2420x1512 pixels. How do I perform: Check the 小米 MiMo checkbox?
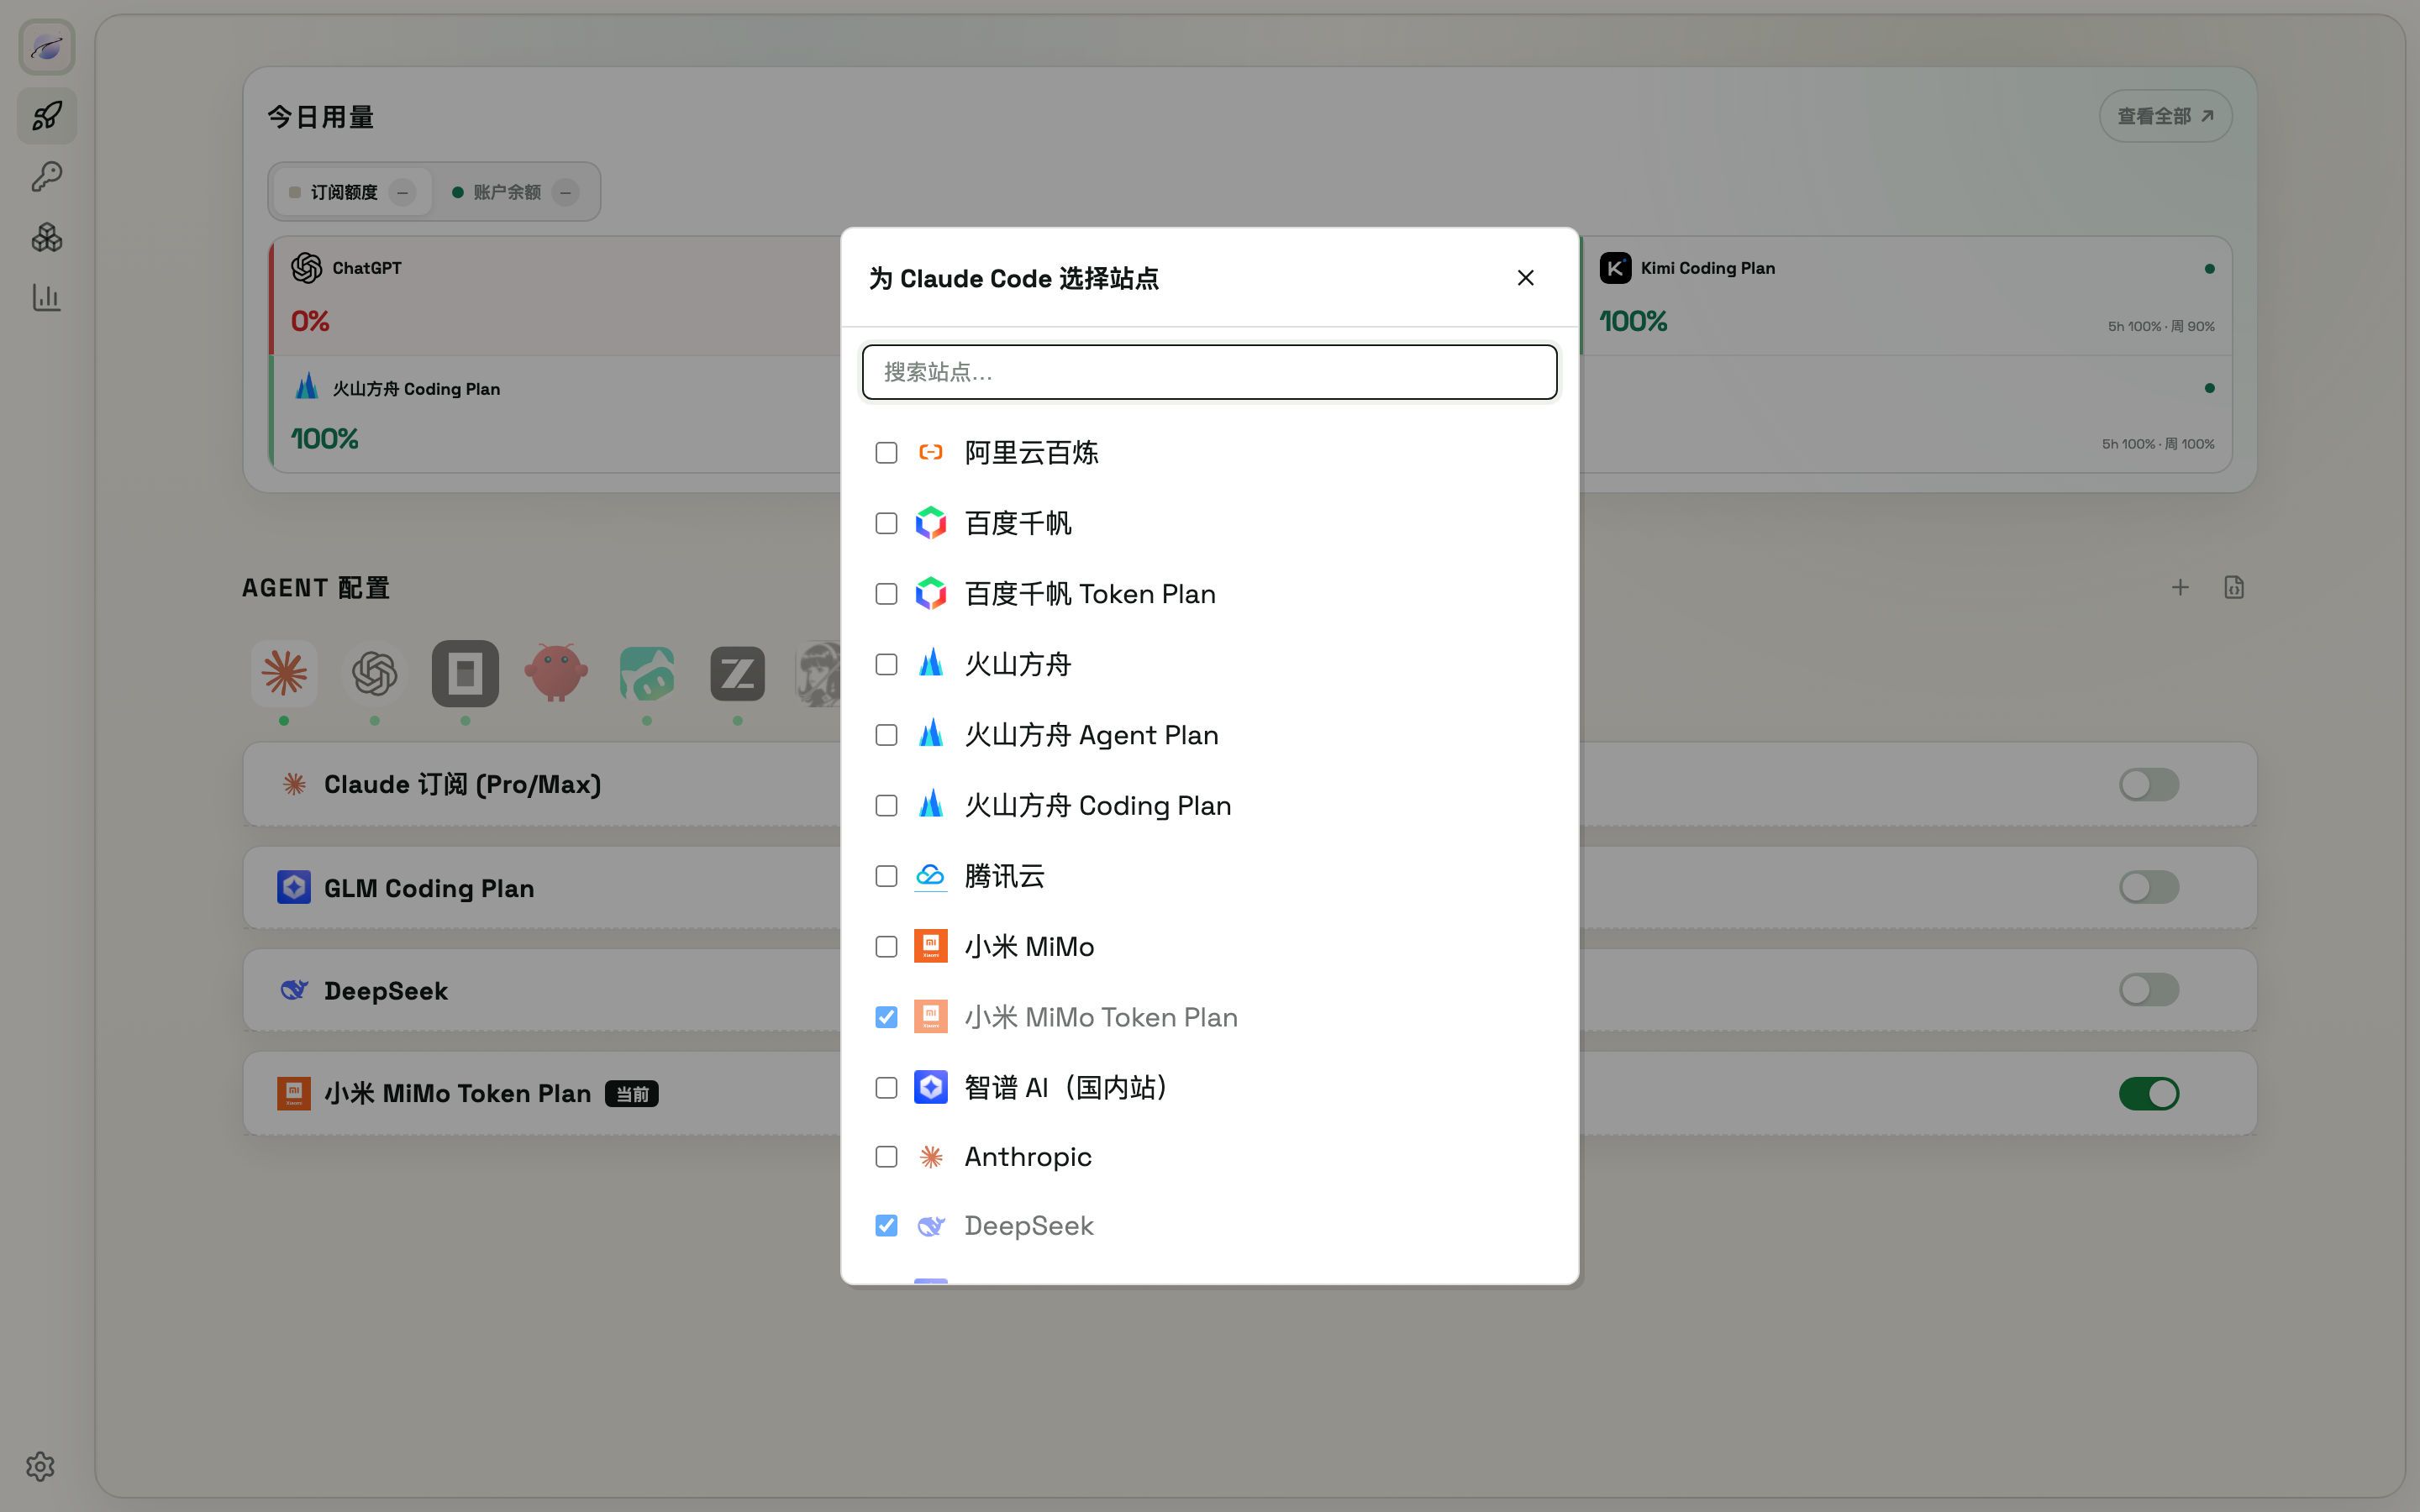pos(886,947)
